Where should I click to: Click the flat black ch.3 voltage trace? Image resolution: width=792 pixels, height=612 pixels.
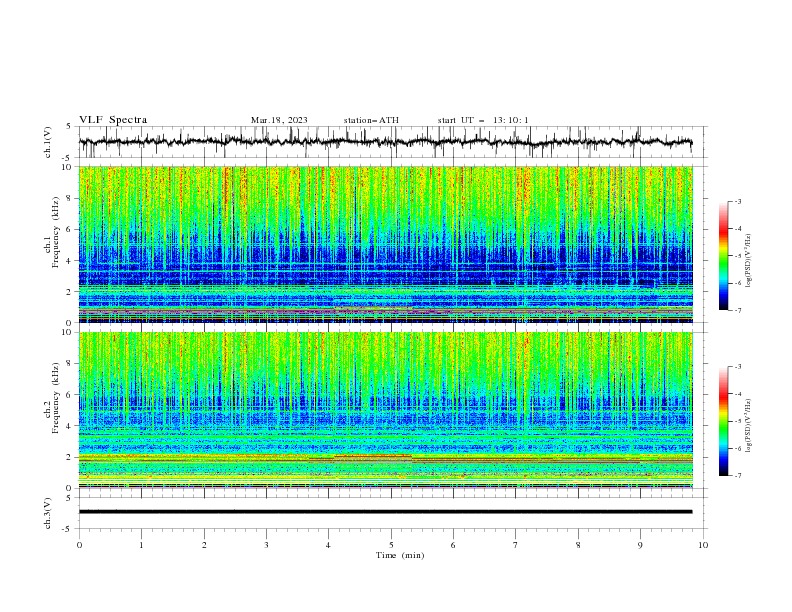[x=385, y=512]
